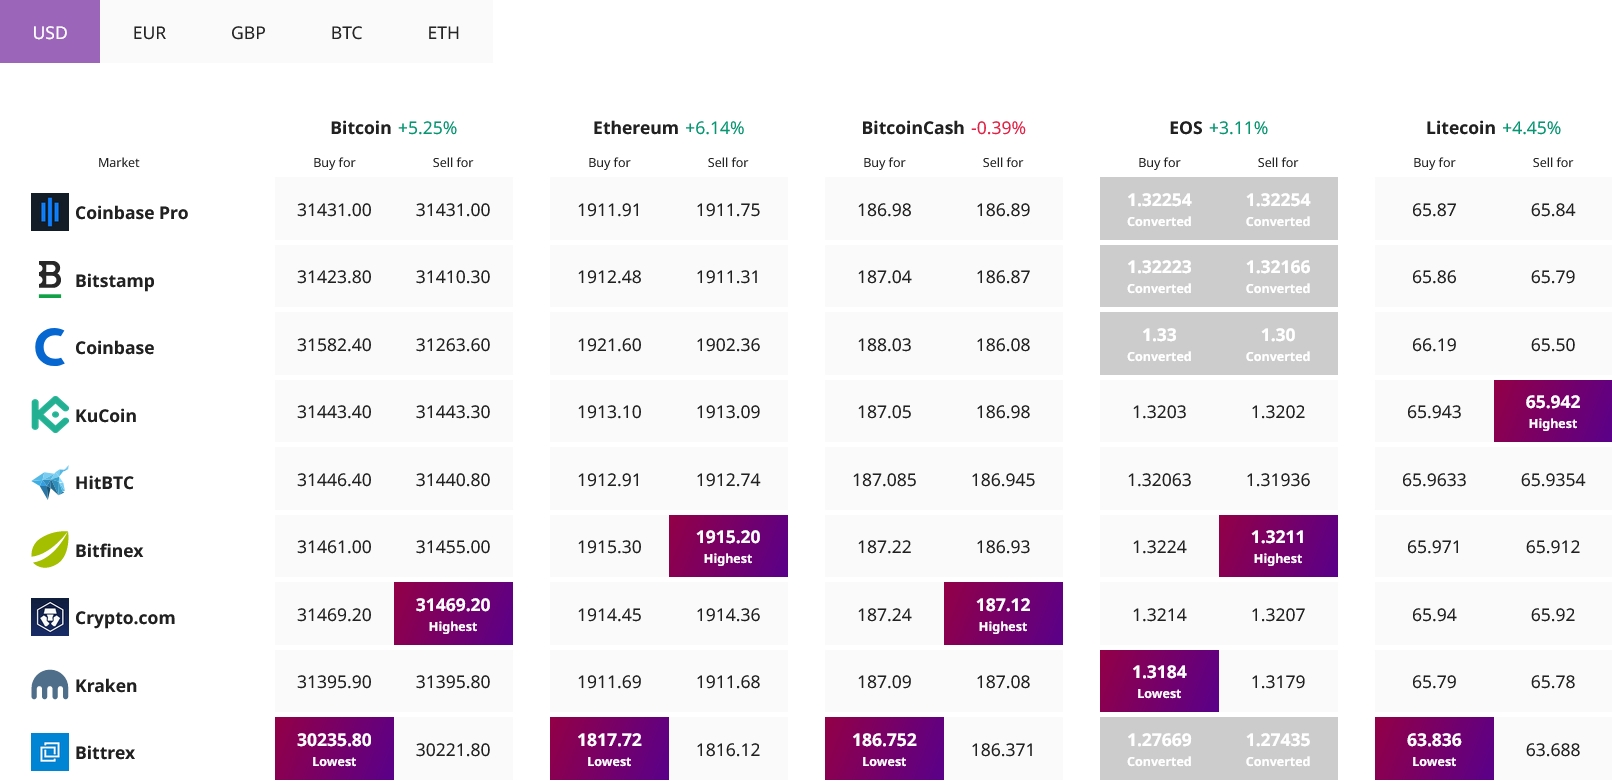Image resolution: width=1612 pixels, height=781 pixels.
Task: Select the GBP currency tab
Action: [x=248, y=32]
